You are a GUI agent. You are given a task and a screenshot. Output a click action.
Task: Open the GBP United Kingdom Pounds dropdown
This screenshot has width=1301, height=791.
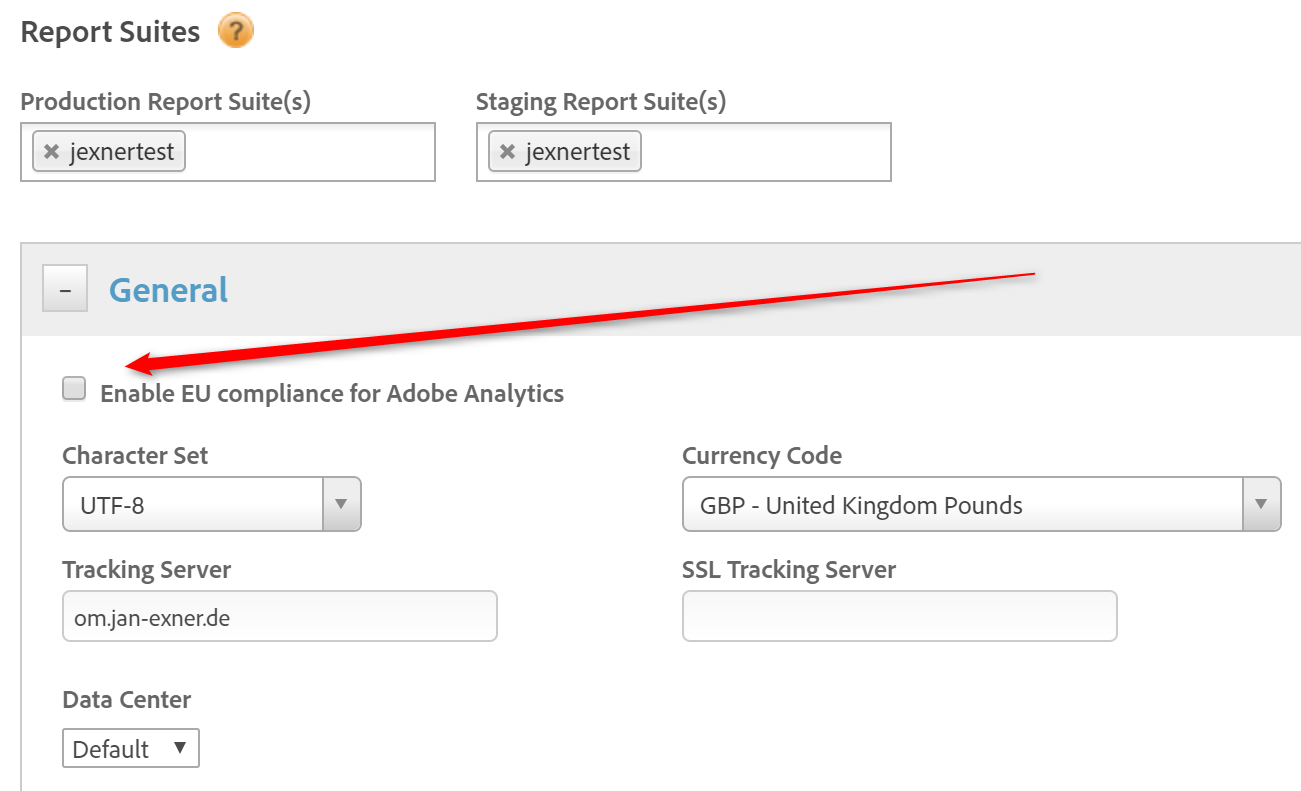pos(962,504)
